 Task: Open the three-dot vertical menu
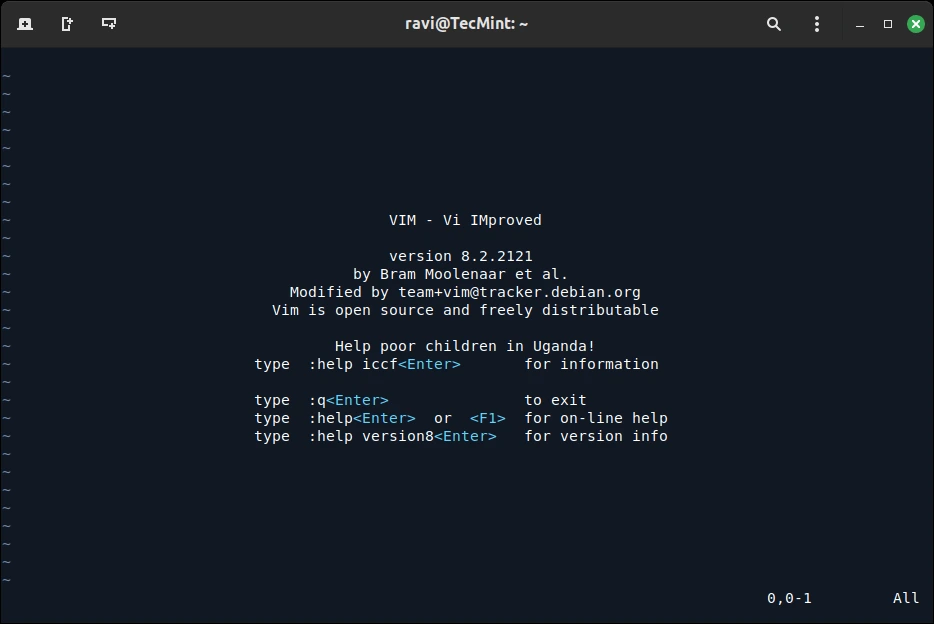tap(817, 24)
